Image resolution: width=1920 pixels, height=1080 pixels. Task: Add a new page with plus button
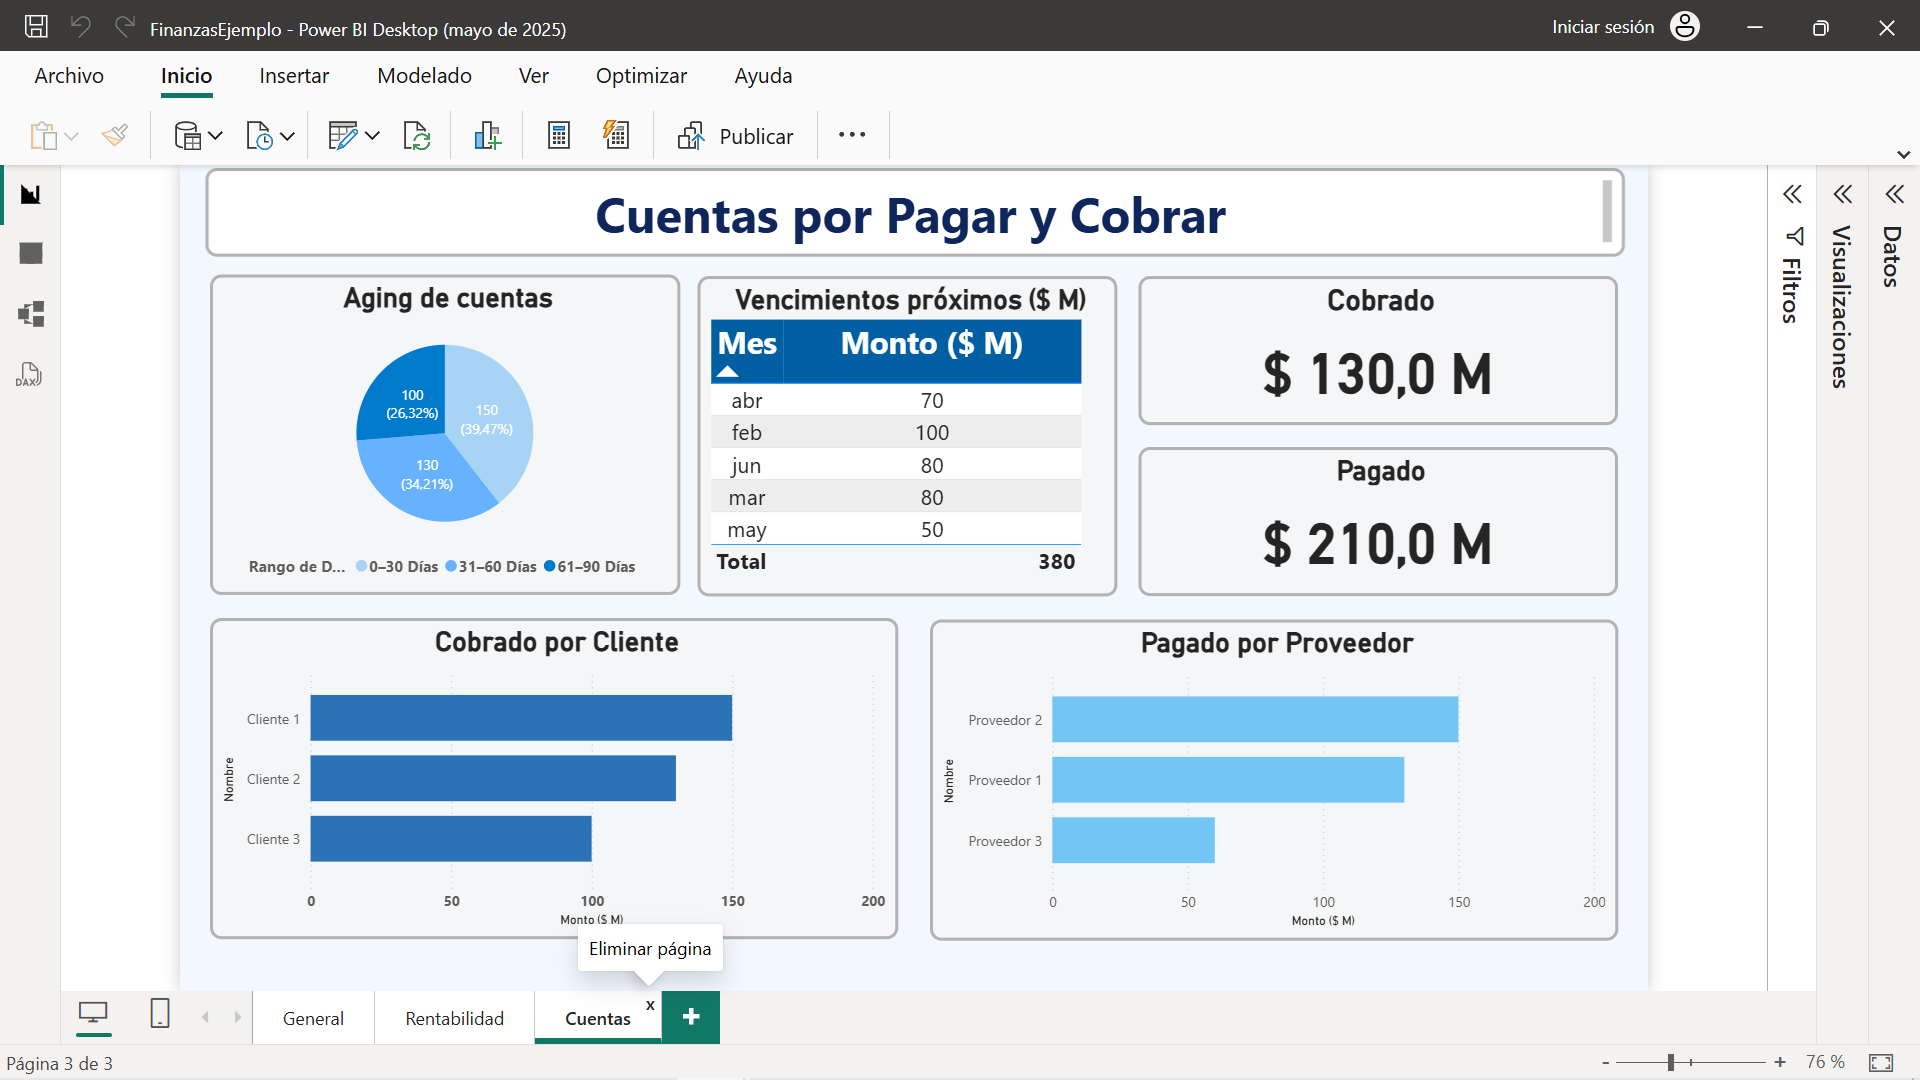[691, 1017]
